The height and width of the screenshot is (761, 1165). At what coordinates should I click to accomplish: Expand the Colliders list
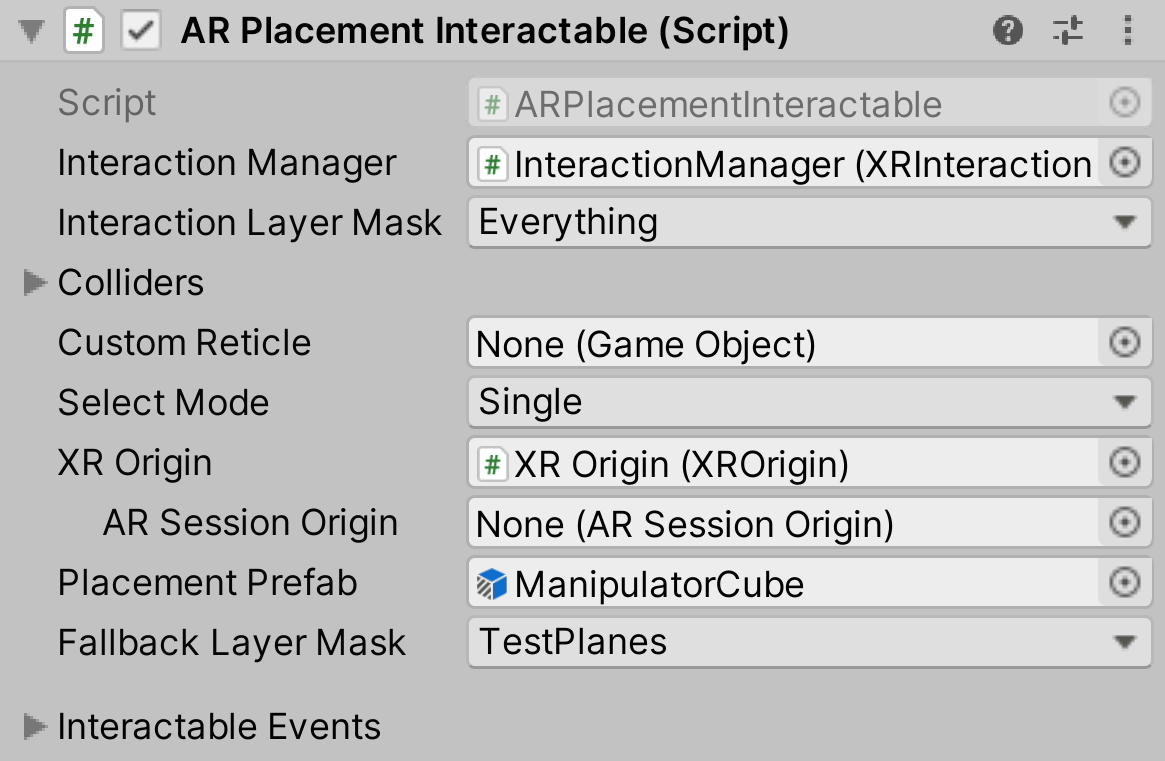[x=36, y=283]
